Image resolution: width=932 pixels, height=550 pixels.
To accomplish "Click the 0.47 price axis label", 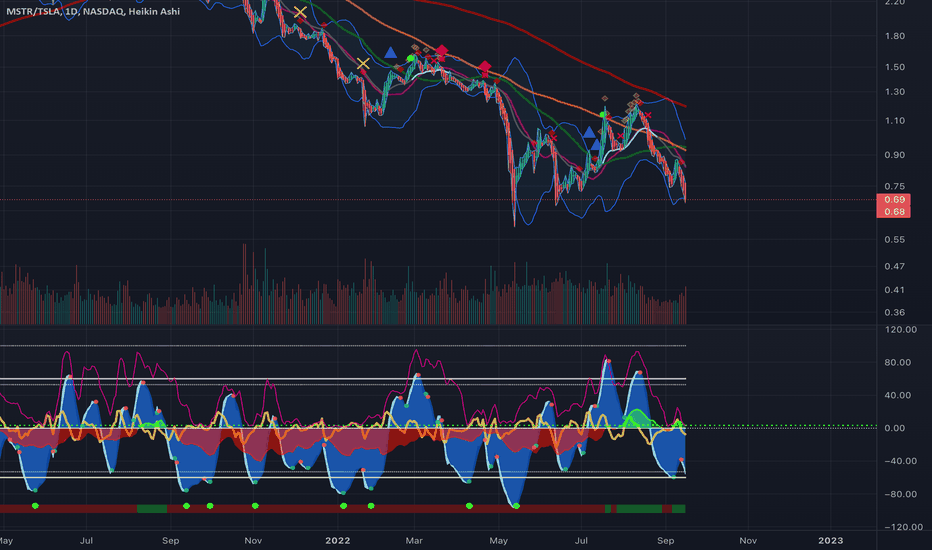I will pyautogui.click(x=895, y=266).
